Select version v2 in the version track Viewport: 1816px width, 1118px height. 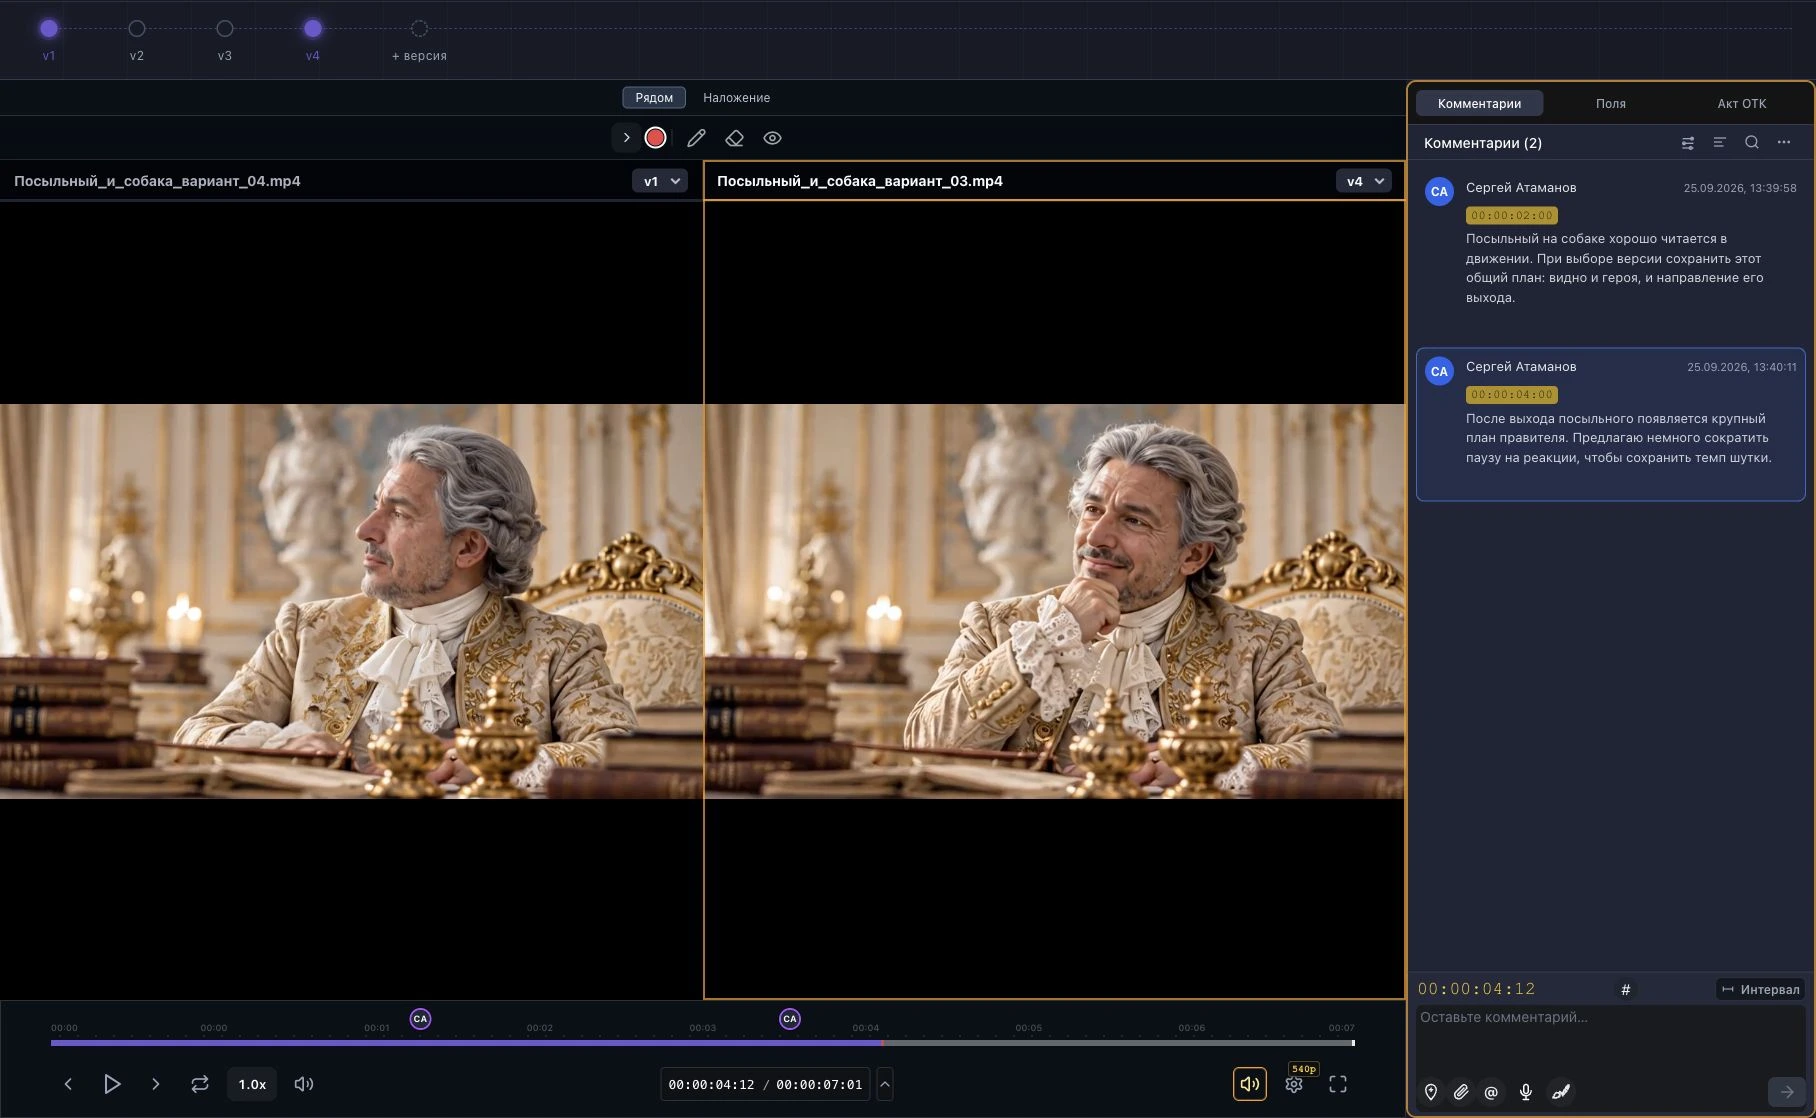[x=137, y=29]
